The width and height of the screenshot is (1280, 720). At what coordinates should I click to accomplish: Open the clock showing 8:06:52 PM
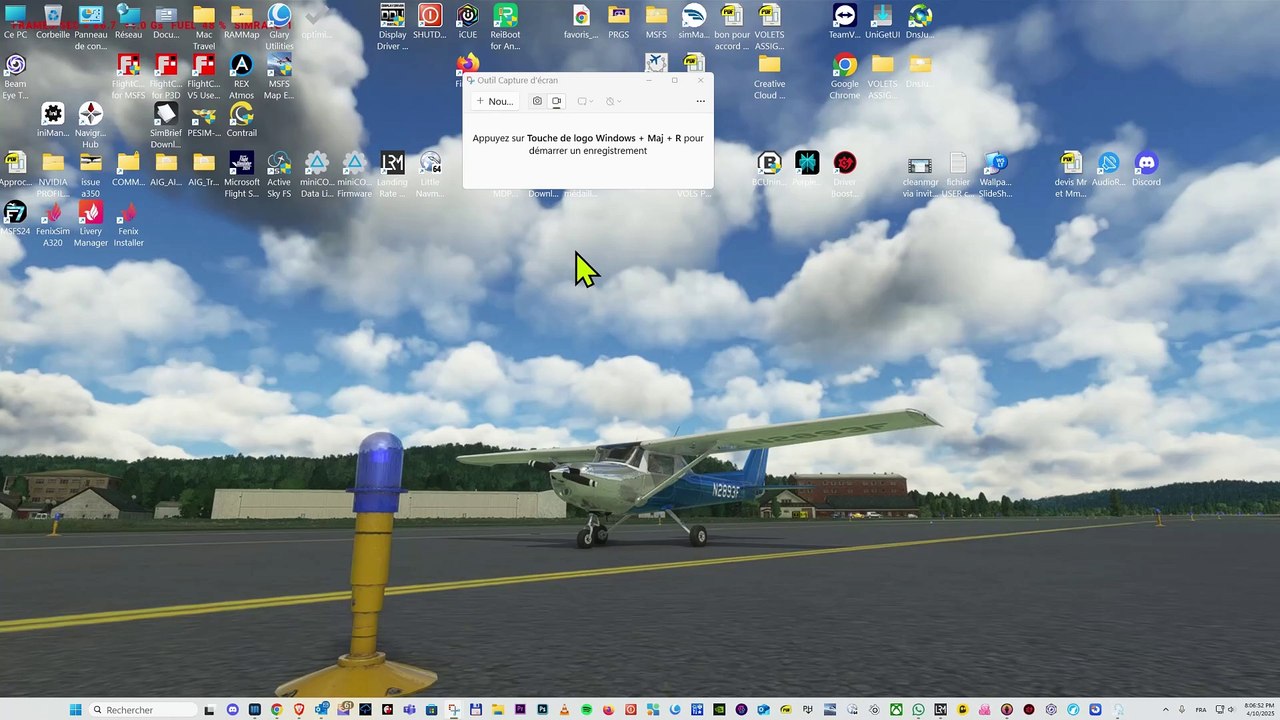(1258, 710)
